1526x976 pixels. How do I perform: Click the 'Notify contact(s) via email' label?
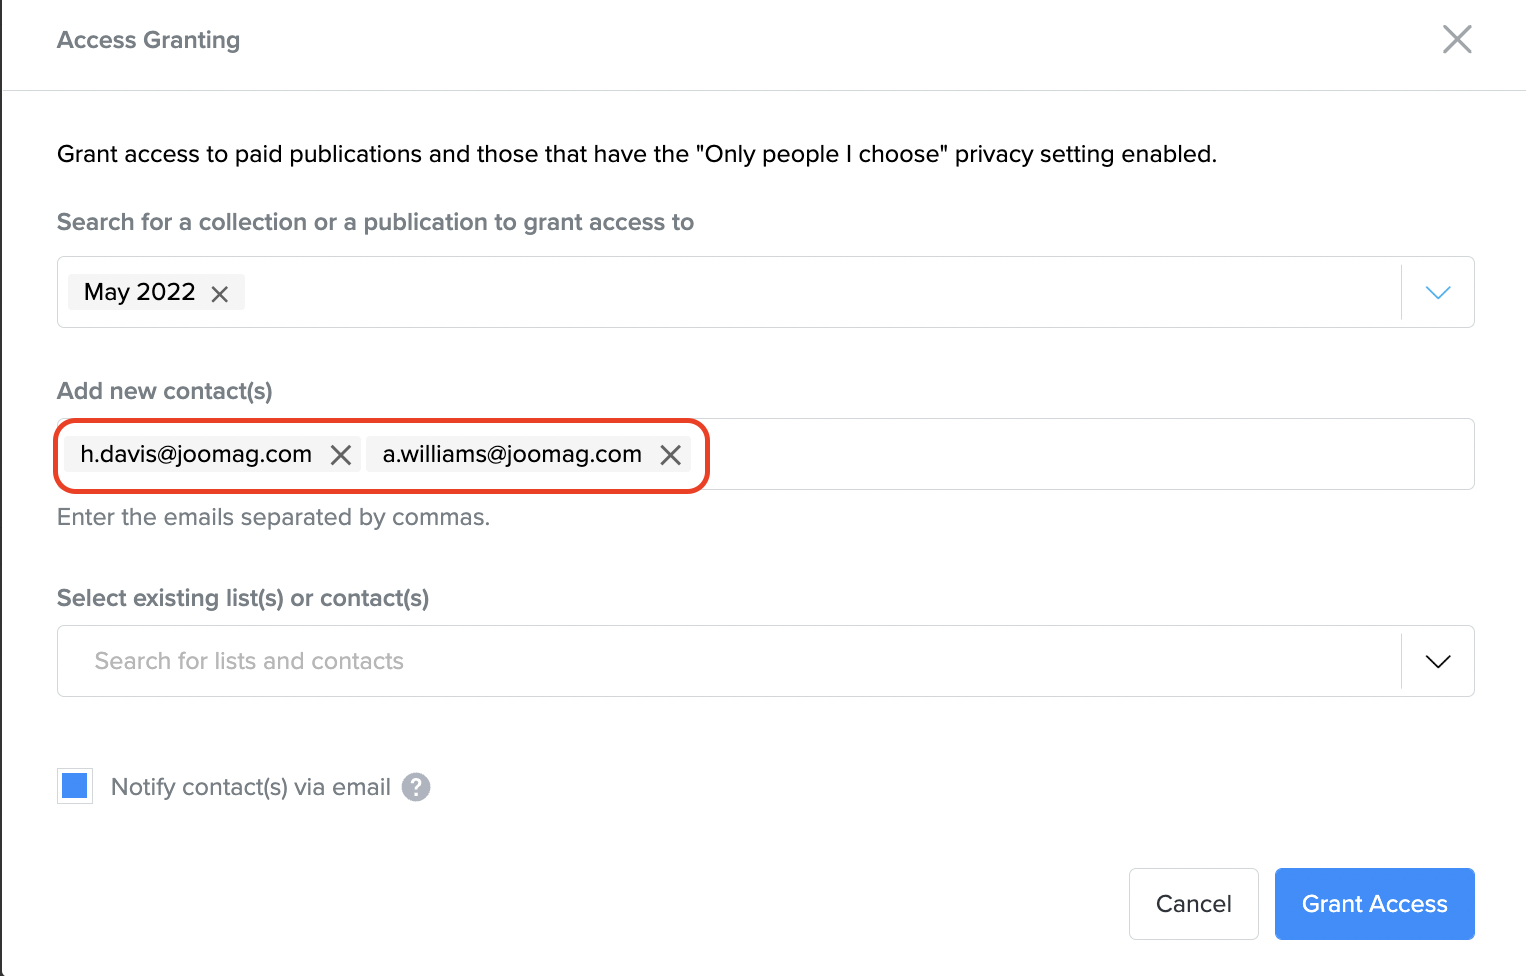[x=250, y=788]
